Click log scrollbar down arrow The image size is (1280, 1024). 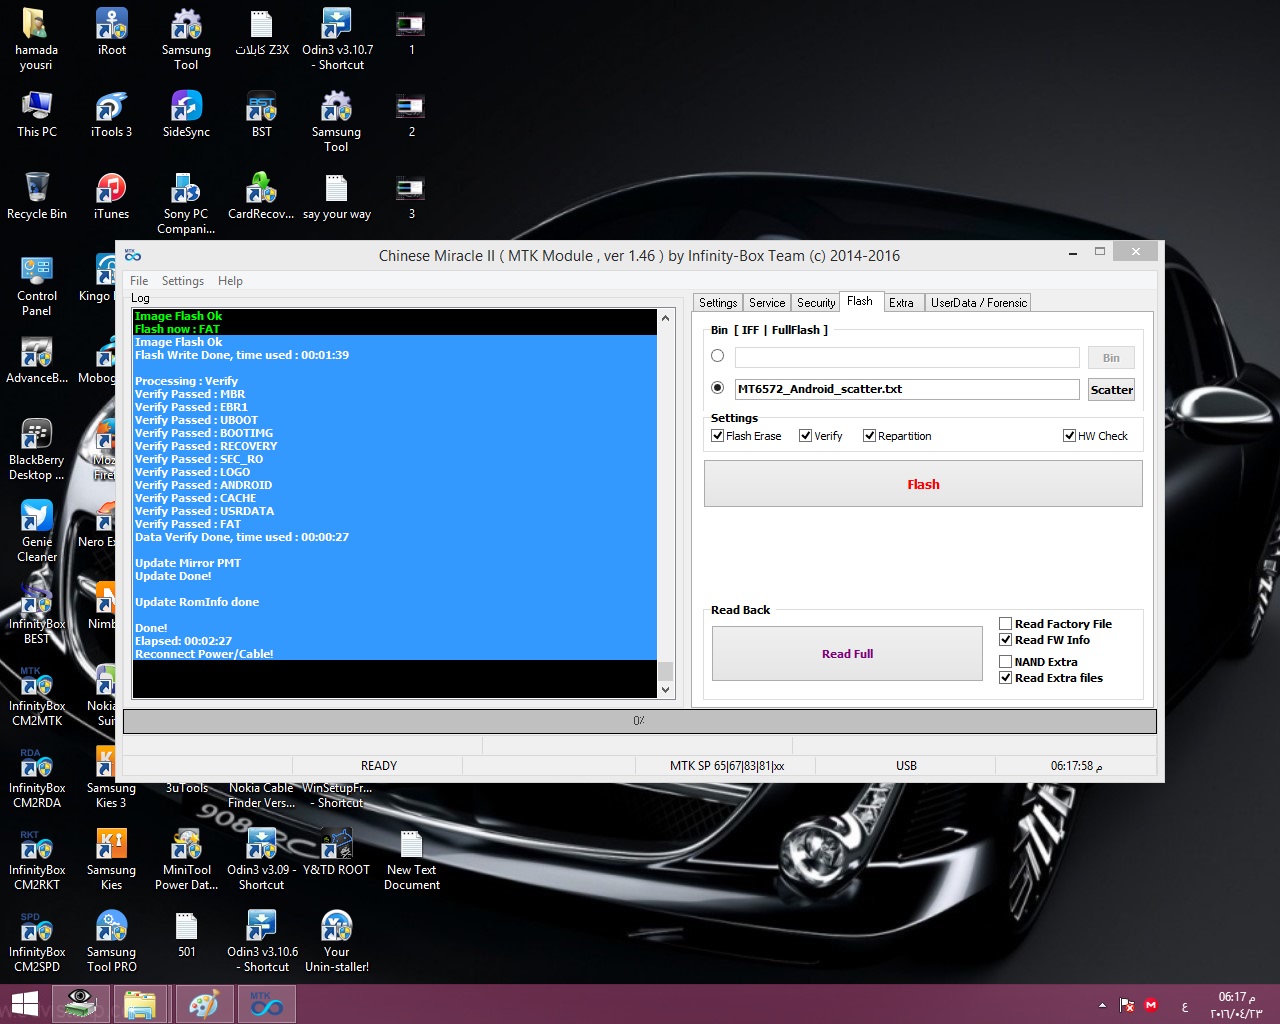[x=665, y=689]
